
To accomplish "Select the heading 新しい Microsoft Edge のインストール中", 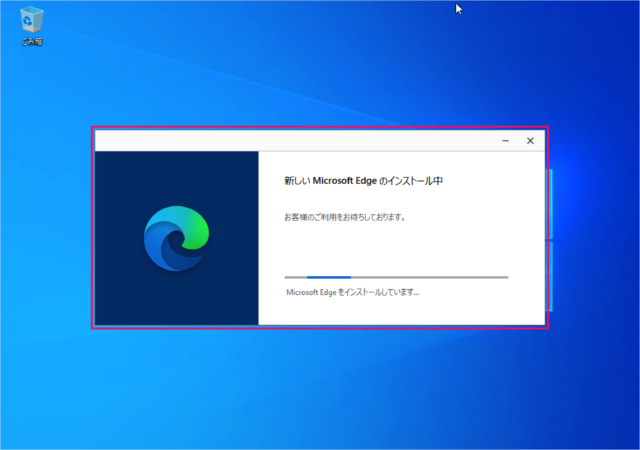I will [x=363, y=180].
